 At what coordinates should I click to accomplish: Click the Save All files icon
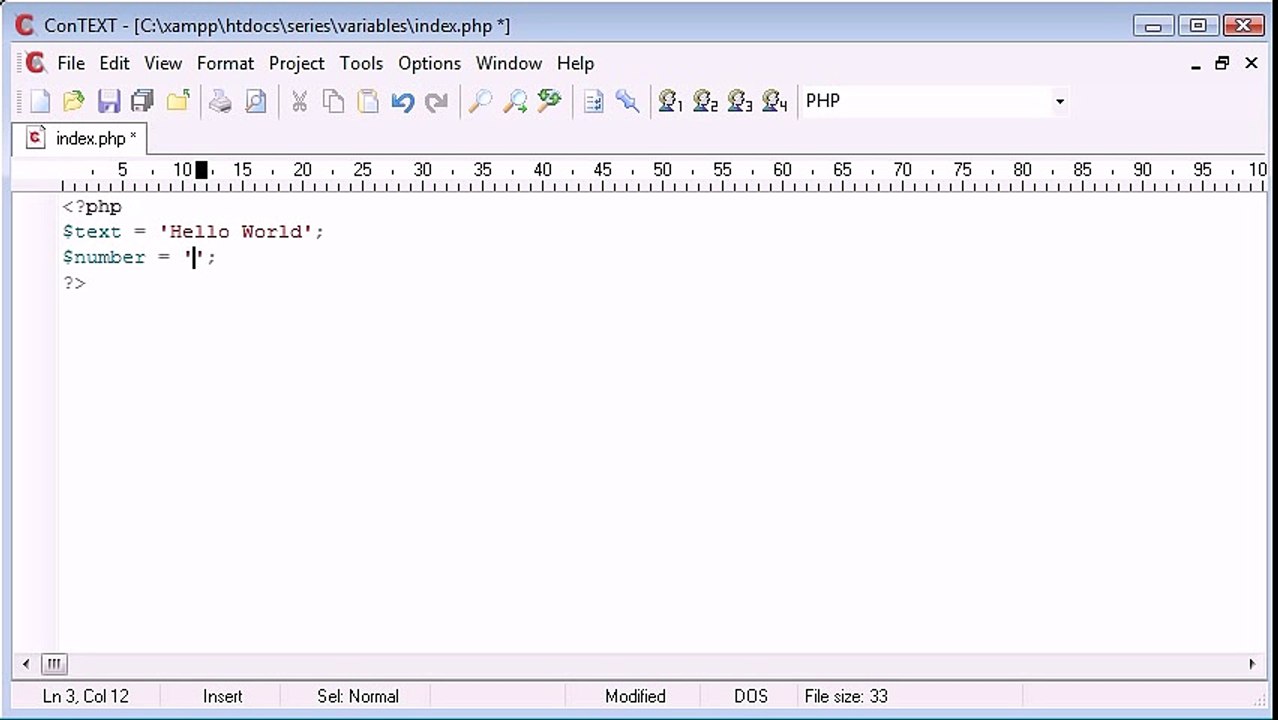[143, 101]
